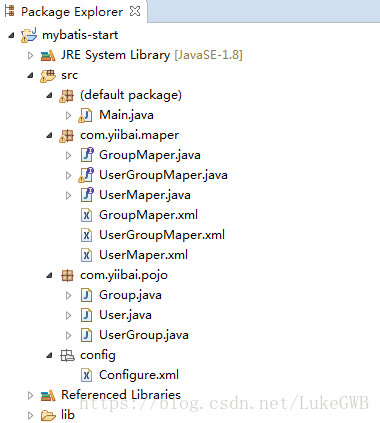Click the src source folder icon
380x423 pixels.
48,76
